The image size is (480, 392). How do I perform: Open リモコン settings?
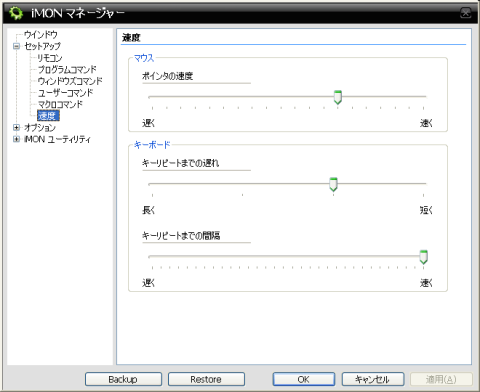point(49,58)
